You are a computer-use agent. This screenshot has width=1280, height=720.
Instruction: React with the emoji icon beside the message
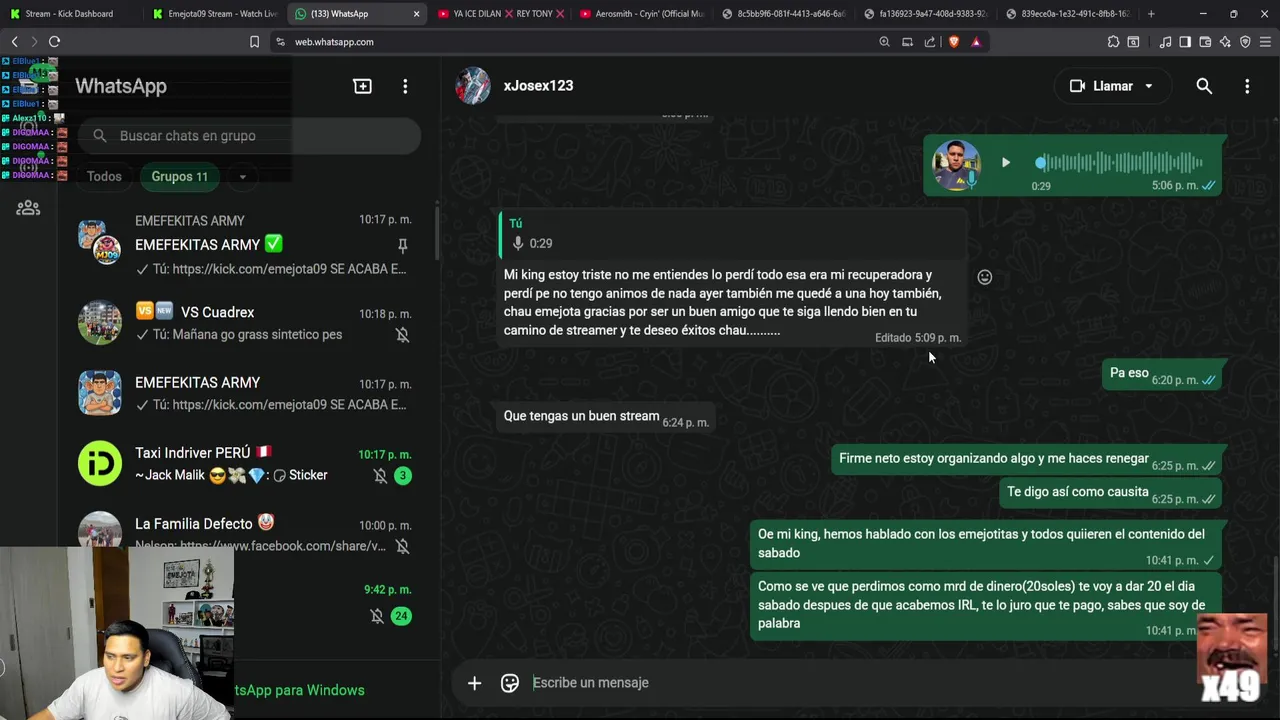(x=984, y=277)
